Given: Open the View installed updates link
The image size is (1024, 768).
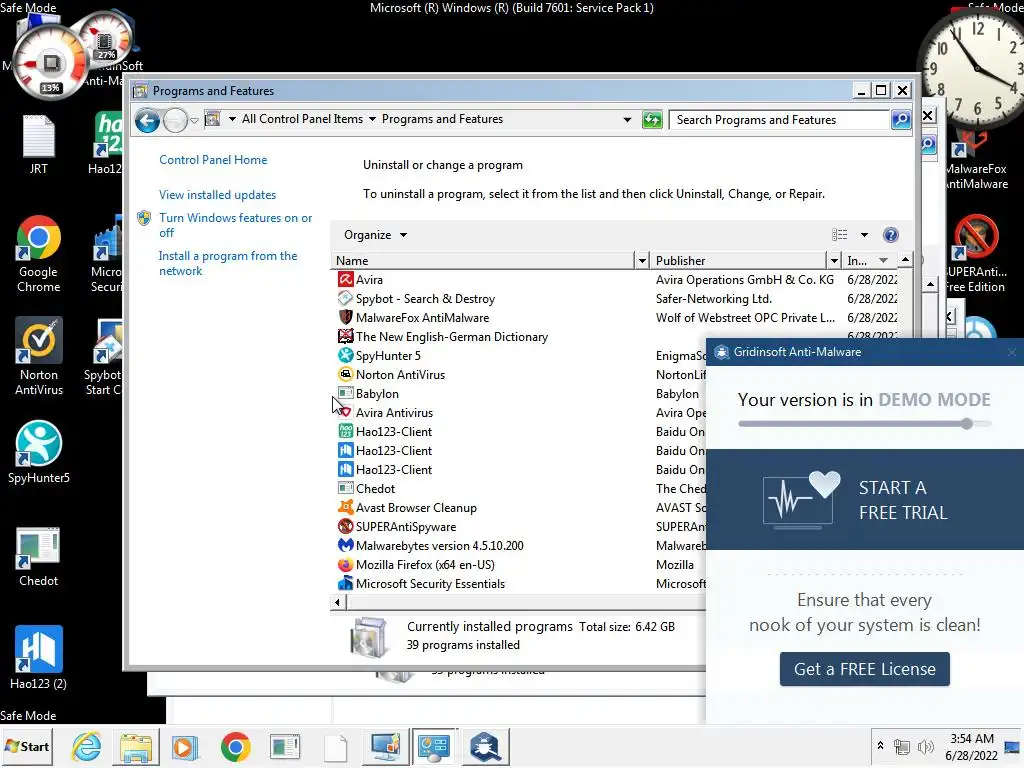Looking at the screenshot, I should click(217, 195).
